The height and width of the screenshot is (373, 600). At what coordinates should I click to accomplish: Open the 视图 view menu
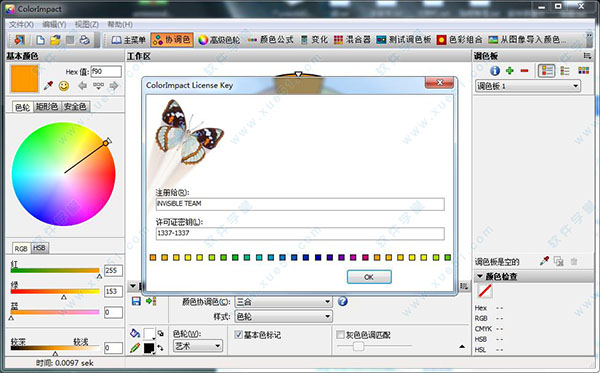click(x=87, y=24)
